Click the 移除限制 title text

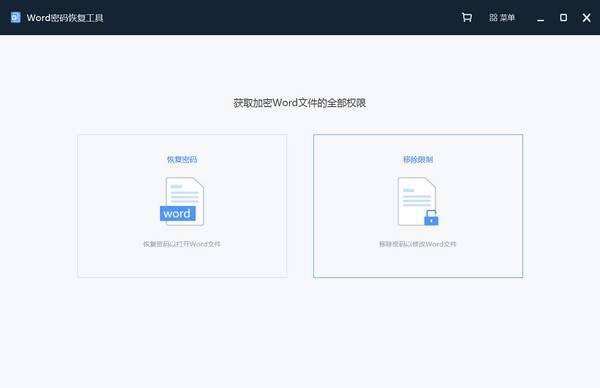click(x=418, y=160)
